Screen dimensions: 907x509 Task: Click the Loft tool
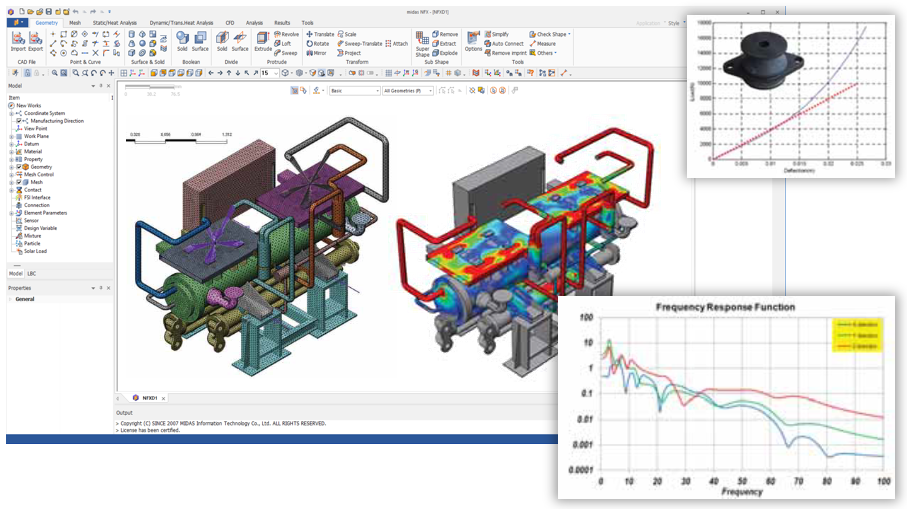click(x=282, y=43)
